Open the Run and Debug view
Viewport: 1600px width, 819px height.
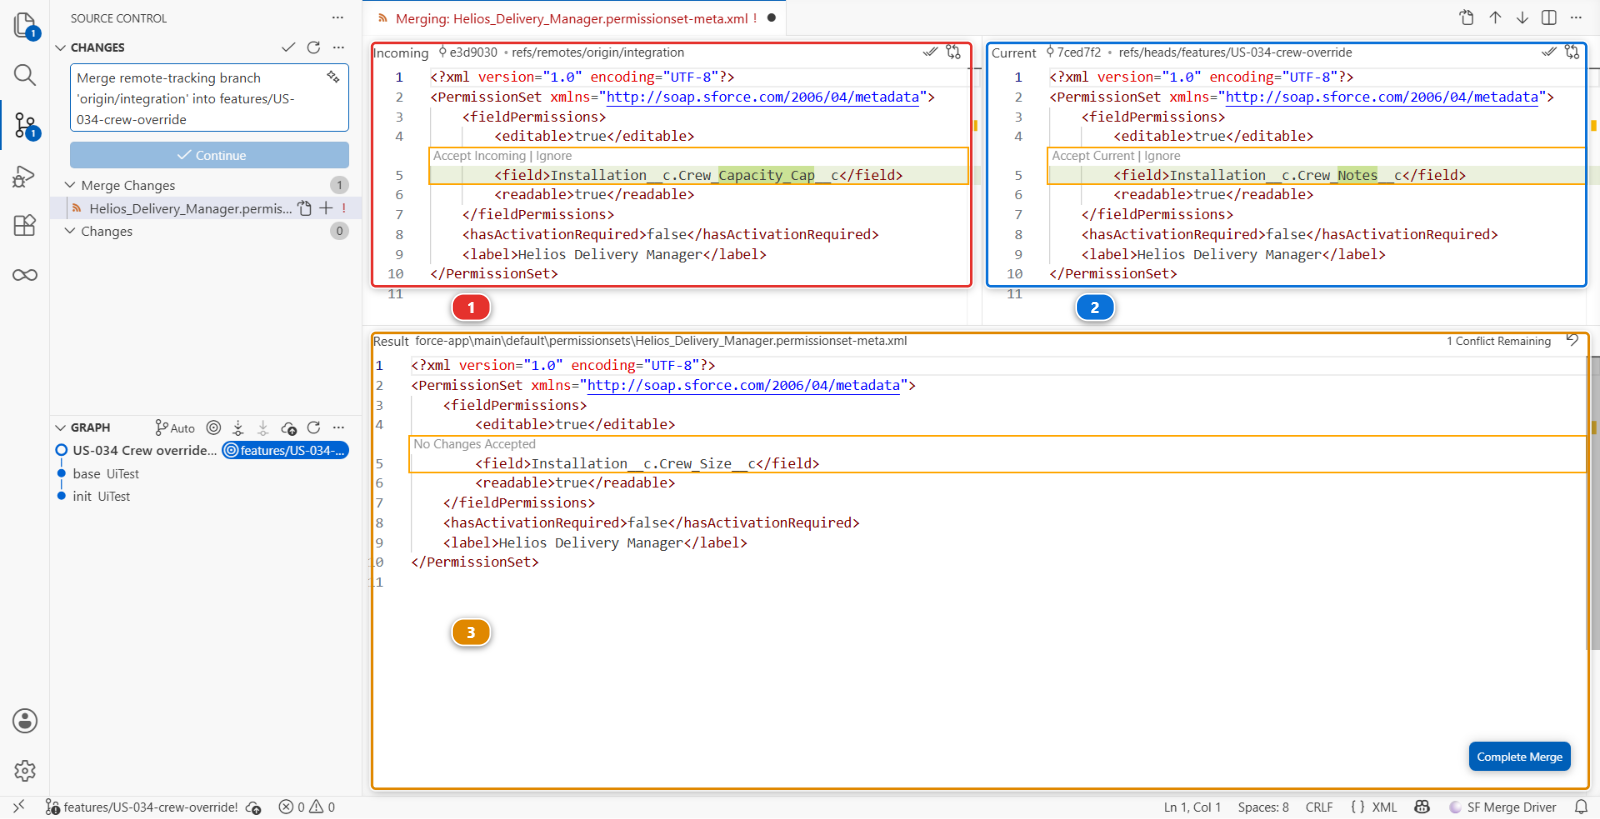25,177
